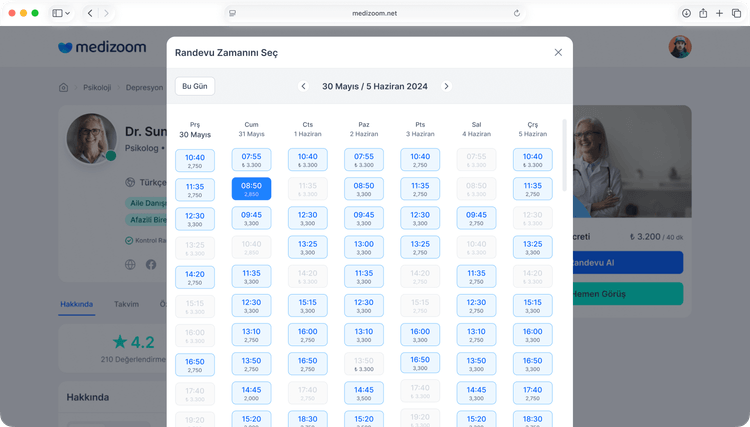Advance to next week with right chevron
The height and width of the screenshot is (427, 750).
click(446, 86)
